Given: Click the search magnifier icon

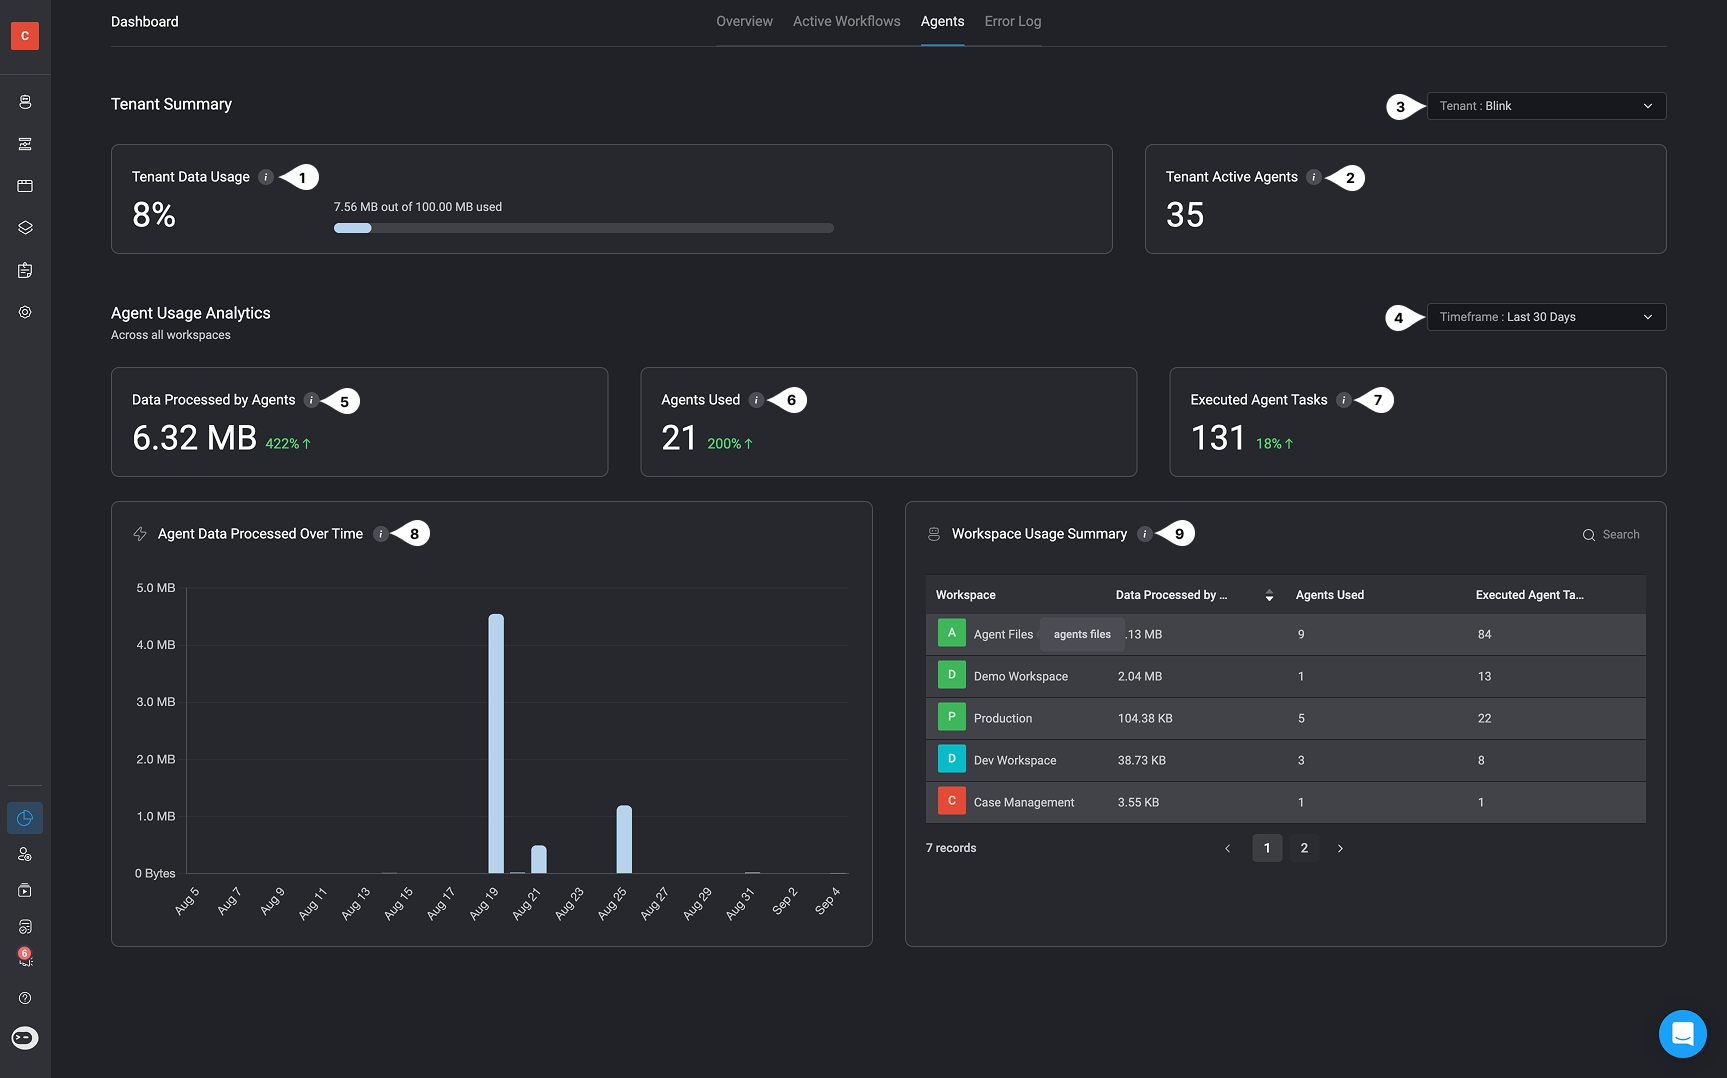Looking at the screenshot, I should click(1588, 535).
